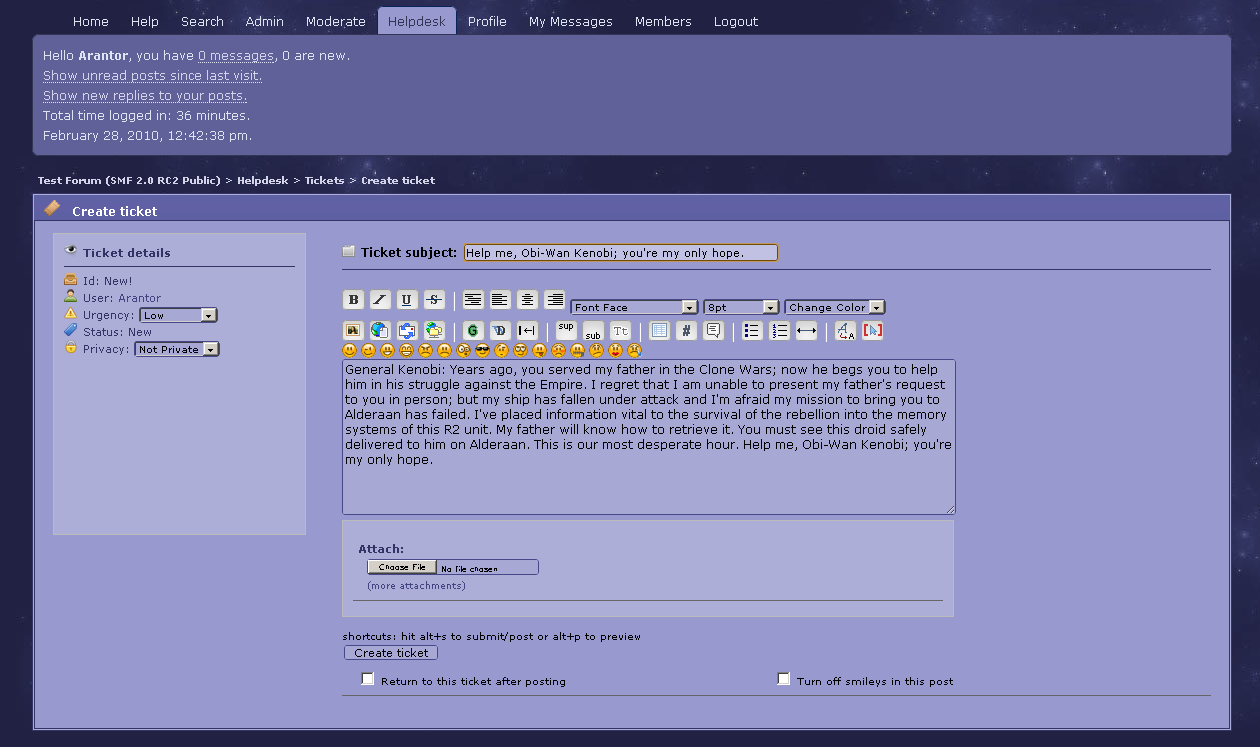
Task: Insert an image tag
Action: pyautogui.click(x=353, y=330)
